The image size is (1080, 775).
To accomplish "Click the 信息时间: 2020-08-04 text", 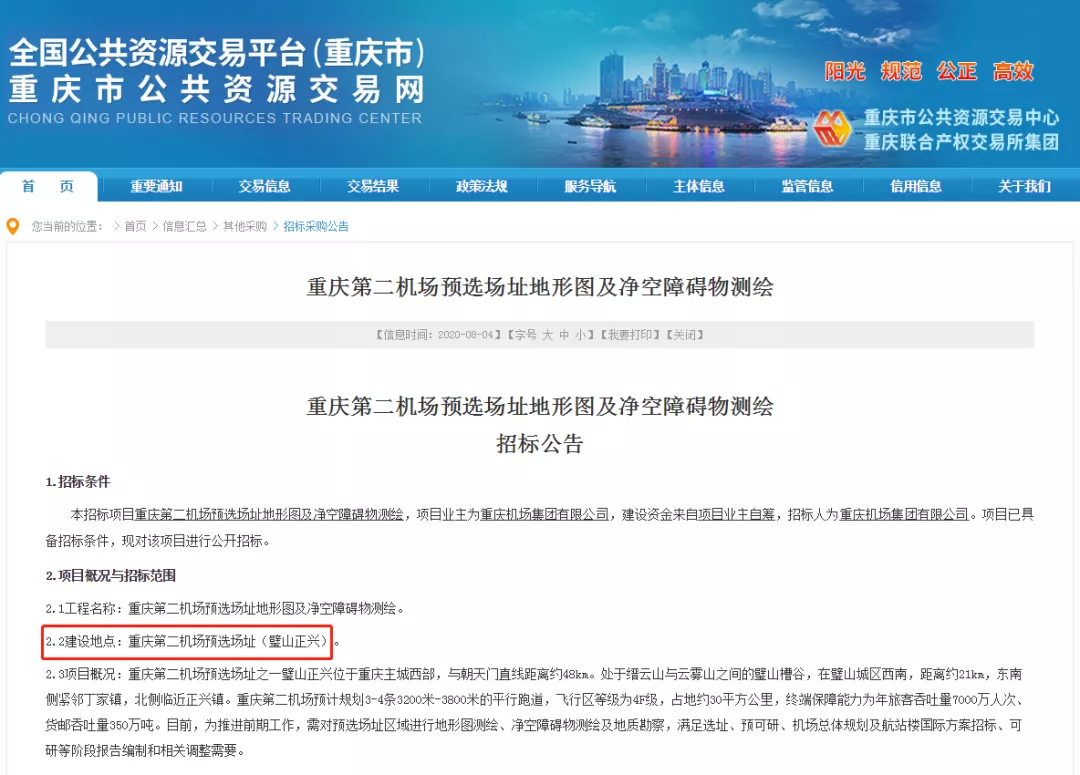I will coord(438,335).
